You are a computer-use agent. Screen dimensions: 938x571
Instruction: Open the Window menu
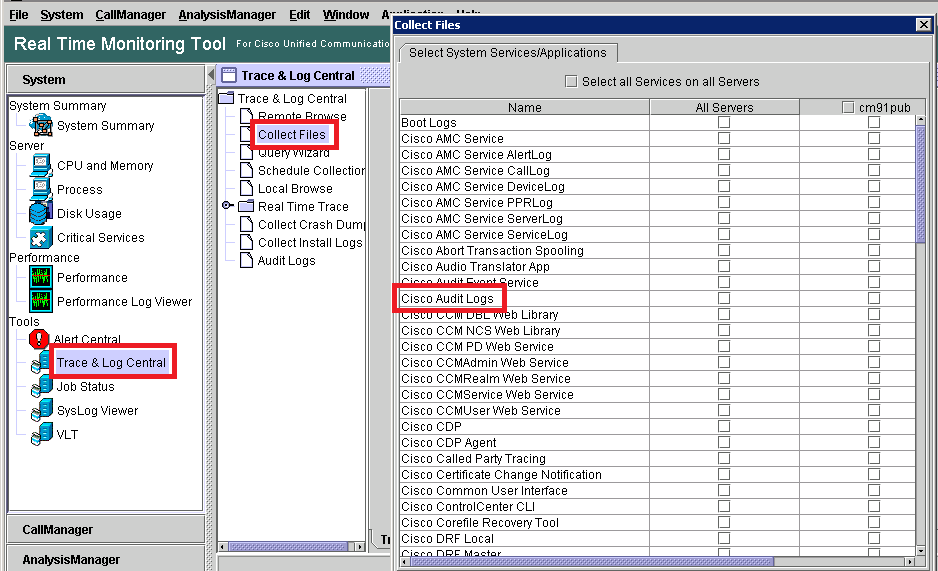[346, 14]
